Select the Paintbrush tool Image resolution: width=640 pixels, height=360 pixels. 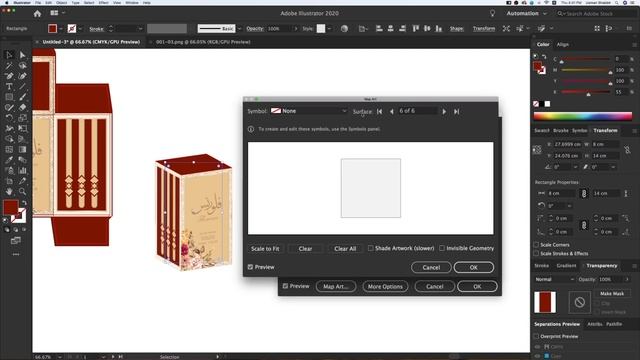pyautogui.click(x=22, y=97)
